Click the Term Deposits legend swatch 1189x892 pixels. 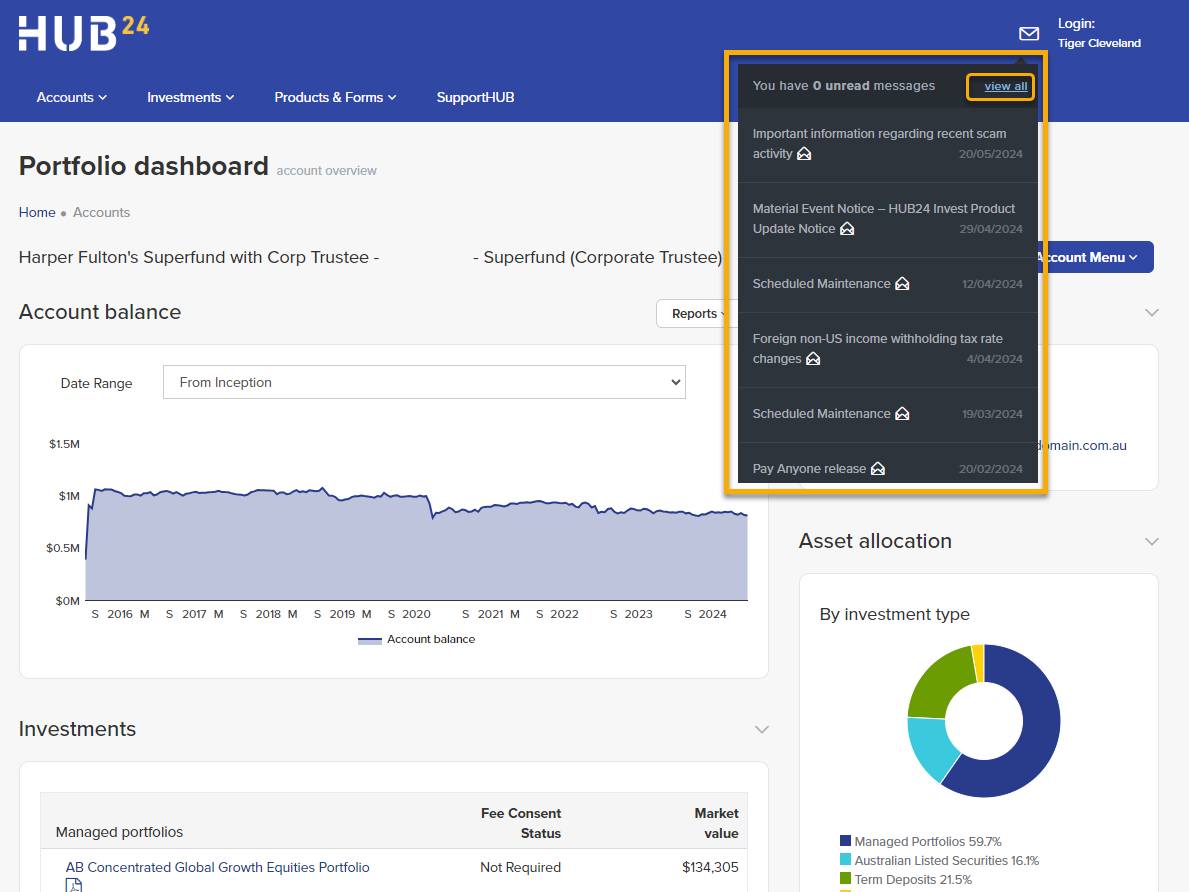tap(845, 878)
